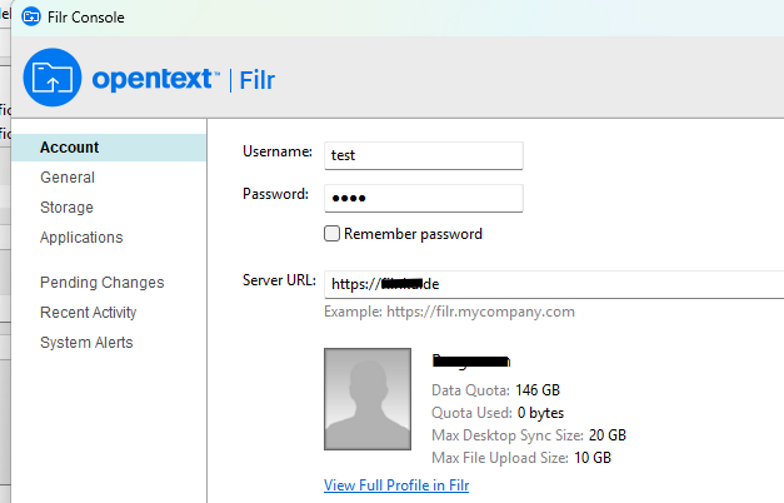784x503 pixels.
Task: Click into the Server URL field
Action: [554, 284]
